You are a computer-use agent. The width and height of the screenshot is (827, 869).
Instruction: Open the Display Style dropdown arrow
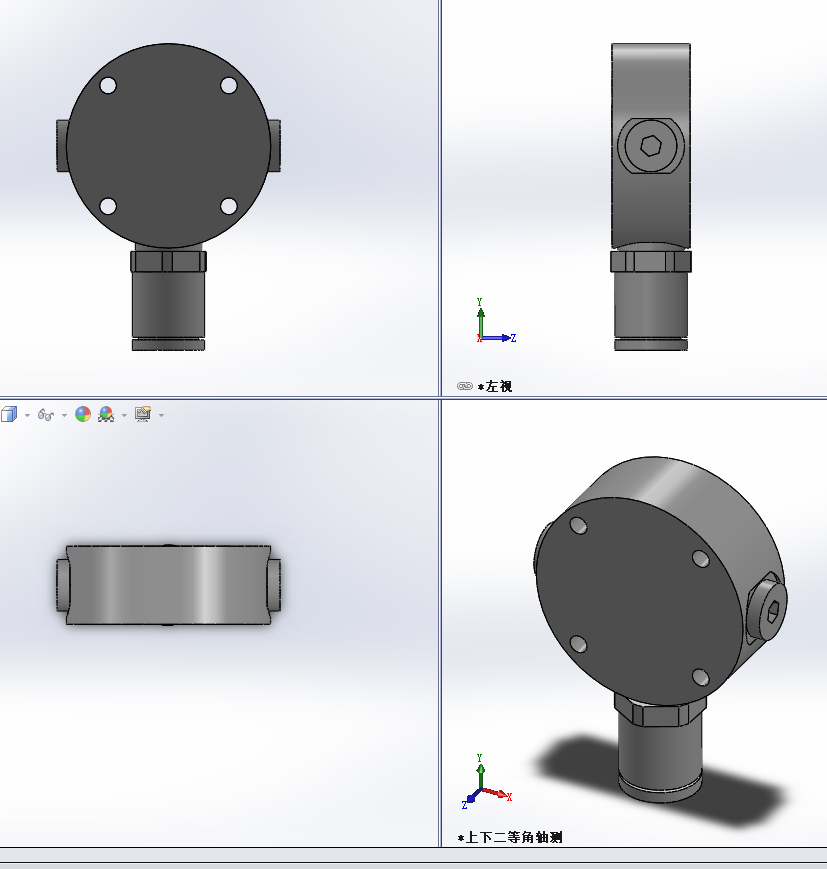coord(27,415)
